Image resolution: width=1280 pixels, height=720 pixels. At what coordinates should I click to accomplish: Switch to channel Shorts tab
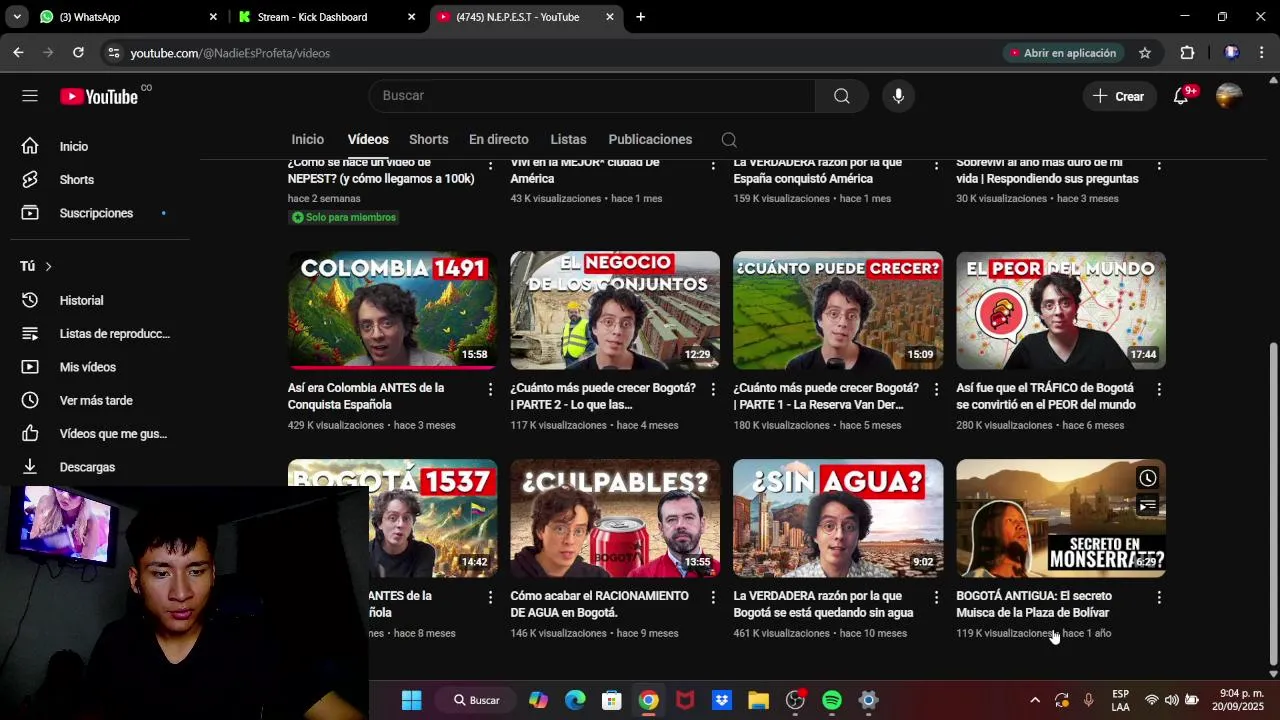click(x=428, y=140)
